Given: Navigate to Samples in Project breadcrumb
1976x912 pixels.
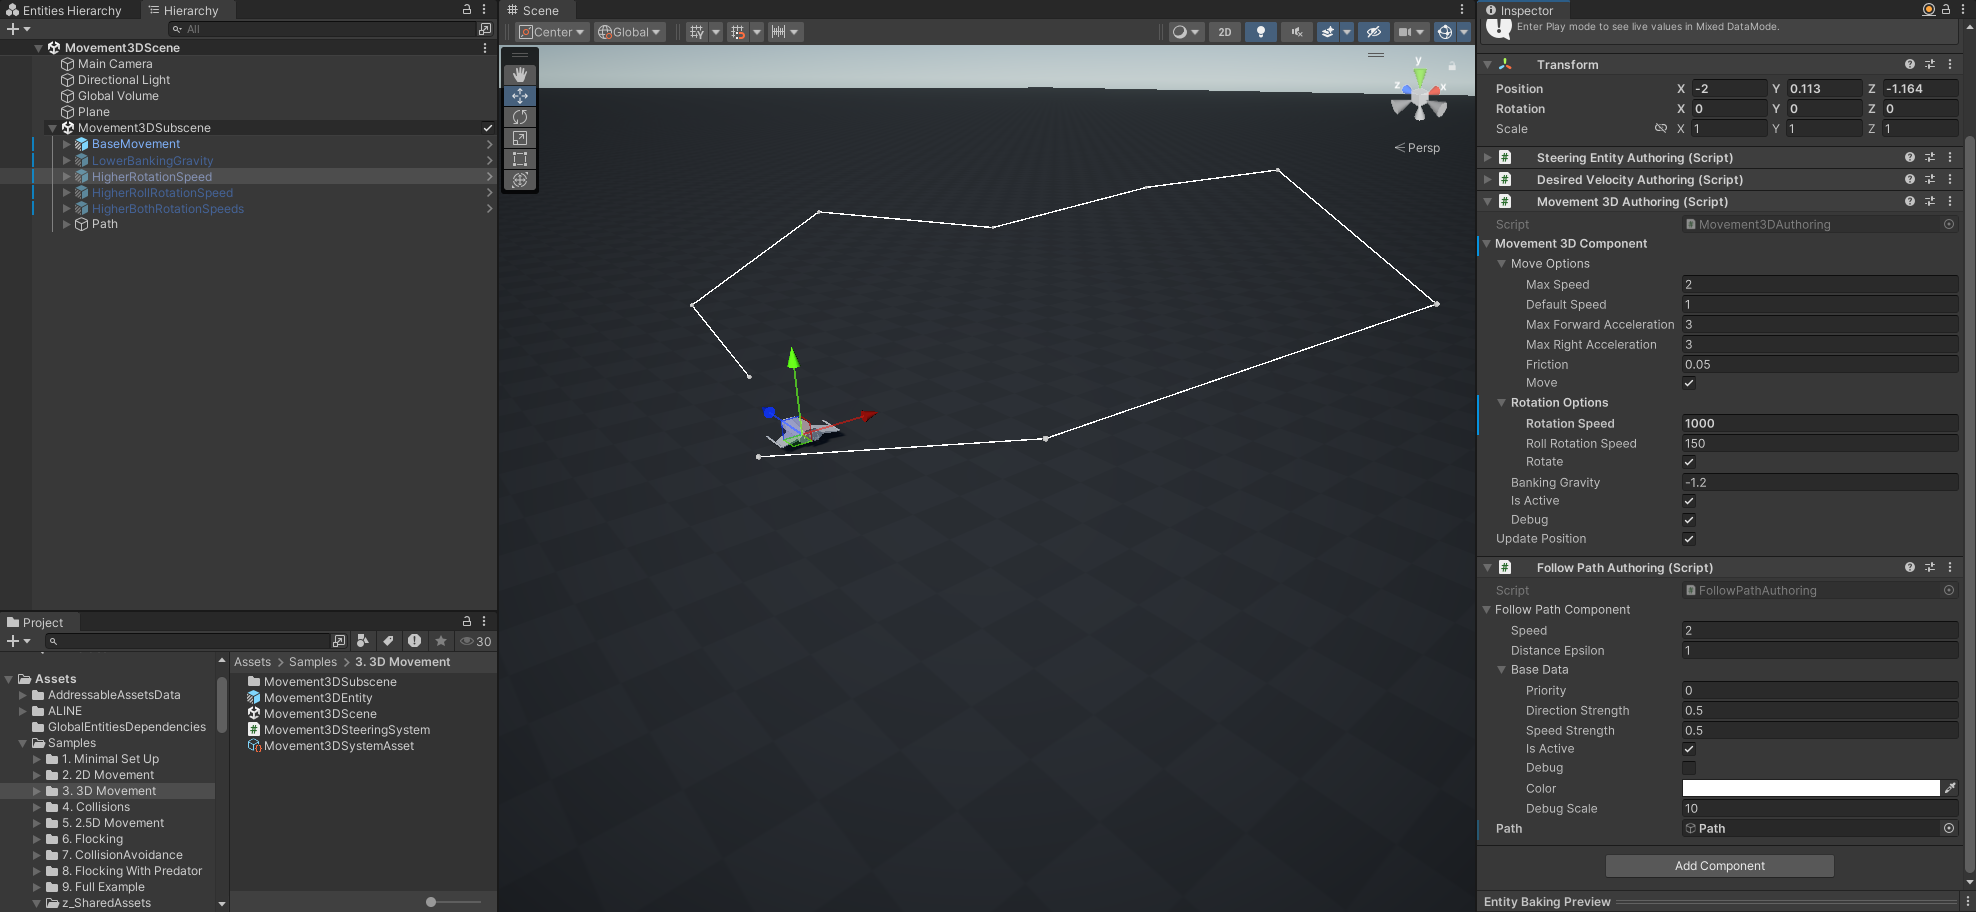Looking at the screenshot, I should (x=312, y=662).
